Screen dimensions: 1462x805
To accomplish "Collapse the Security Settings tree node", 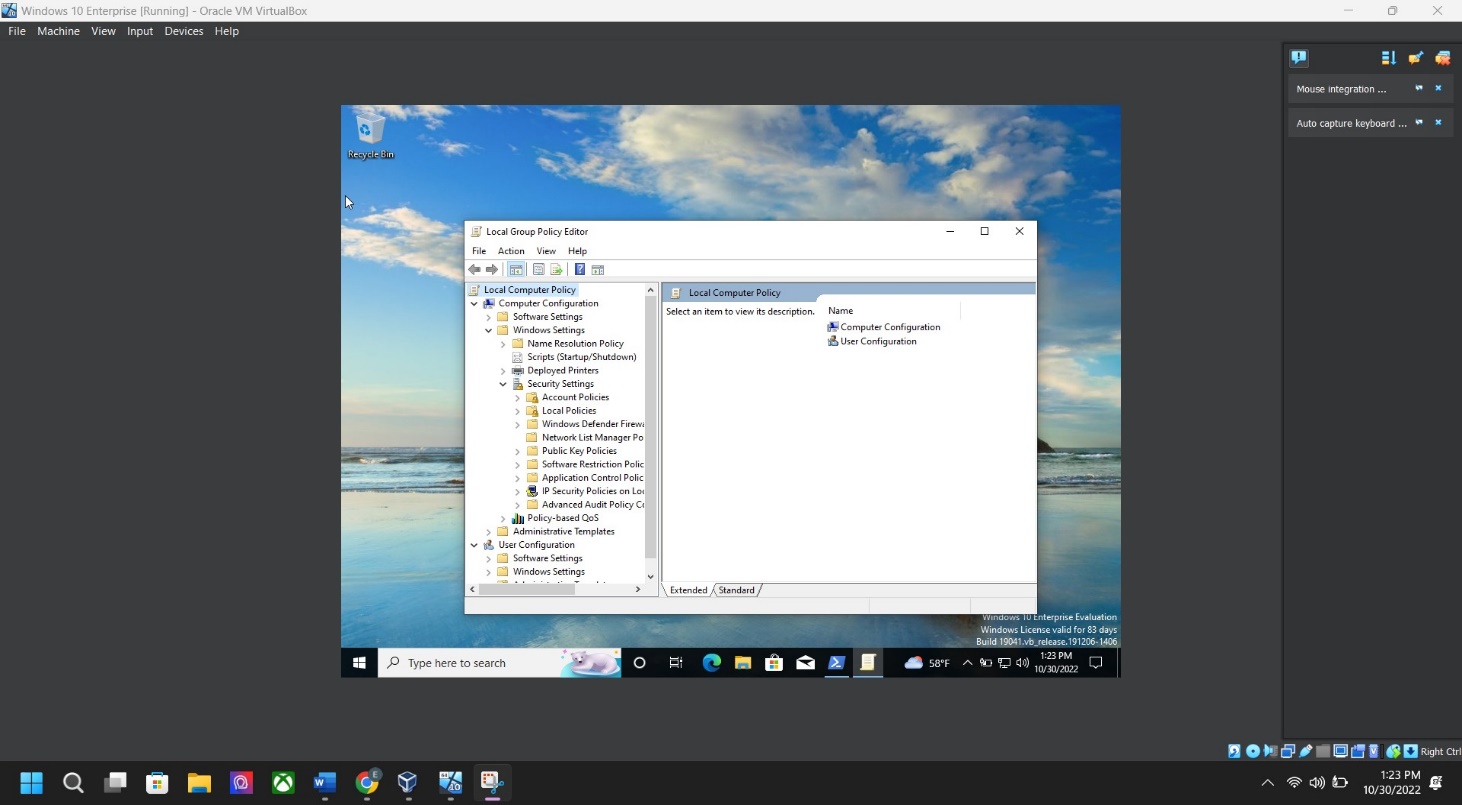I will tap(503, 384).
